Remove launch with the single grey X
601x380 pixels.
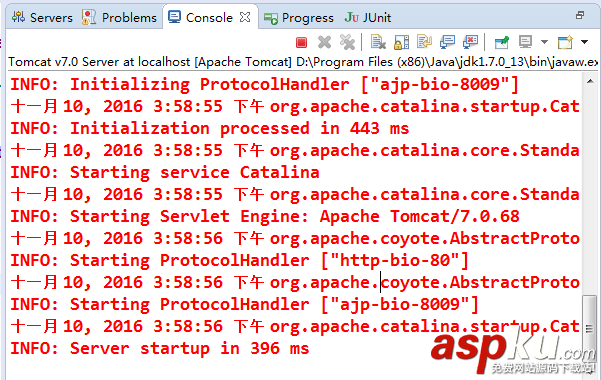[324, 42]
